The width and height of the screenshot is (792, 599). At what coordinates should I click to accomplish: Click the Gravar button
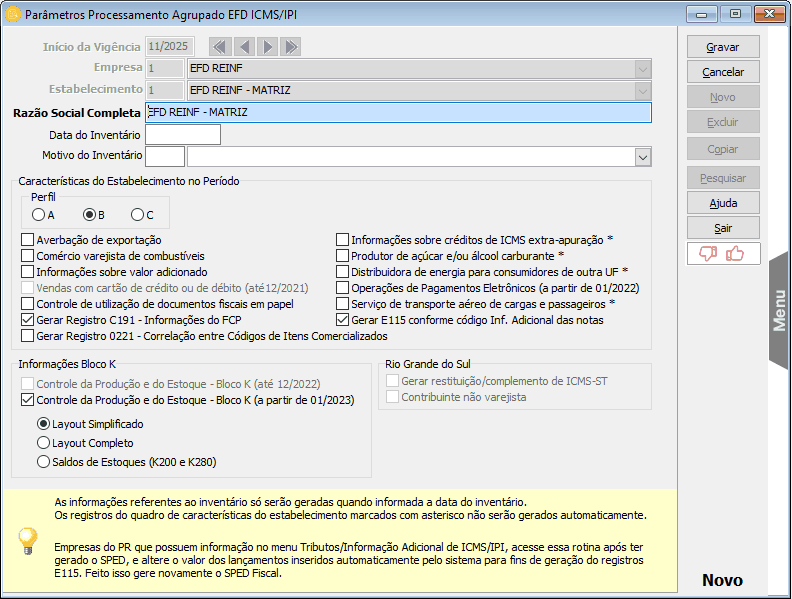[722, 47]
